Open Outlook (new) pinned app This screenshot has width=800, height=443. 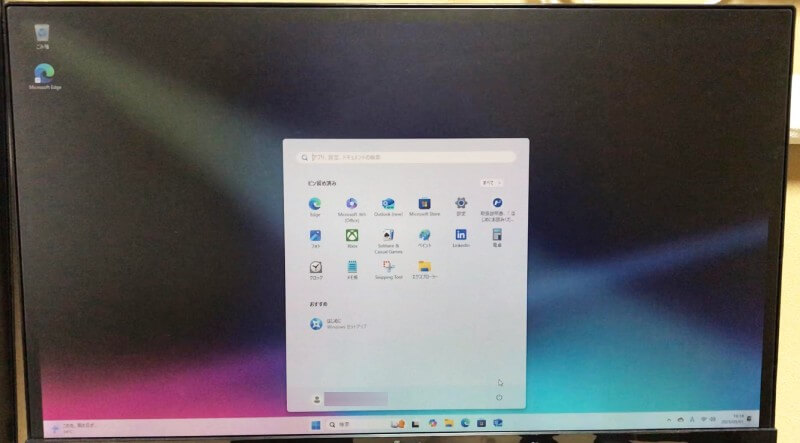(388, 207)
